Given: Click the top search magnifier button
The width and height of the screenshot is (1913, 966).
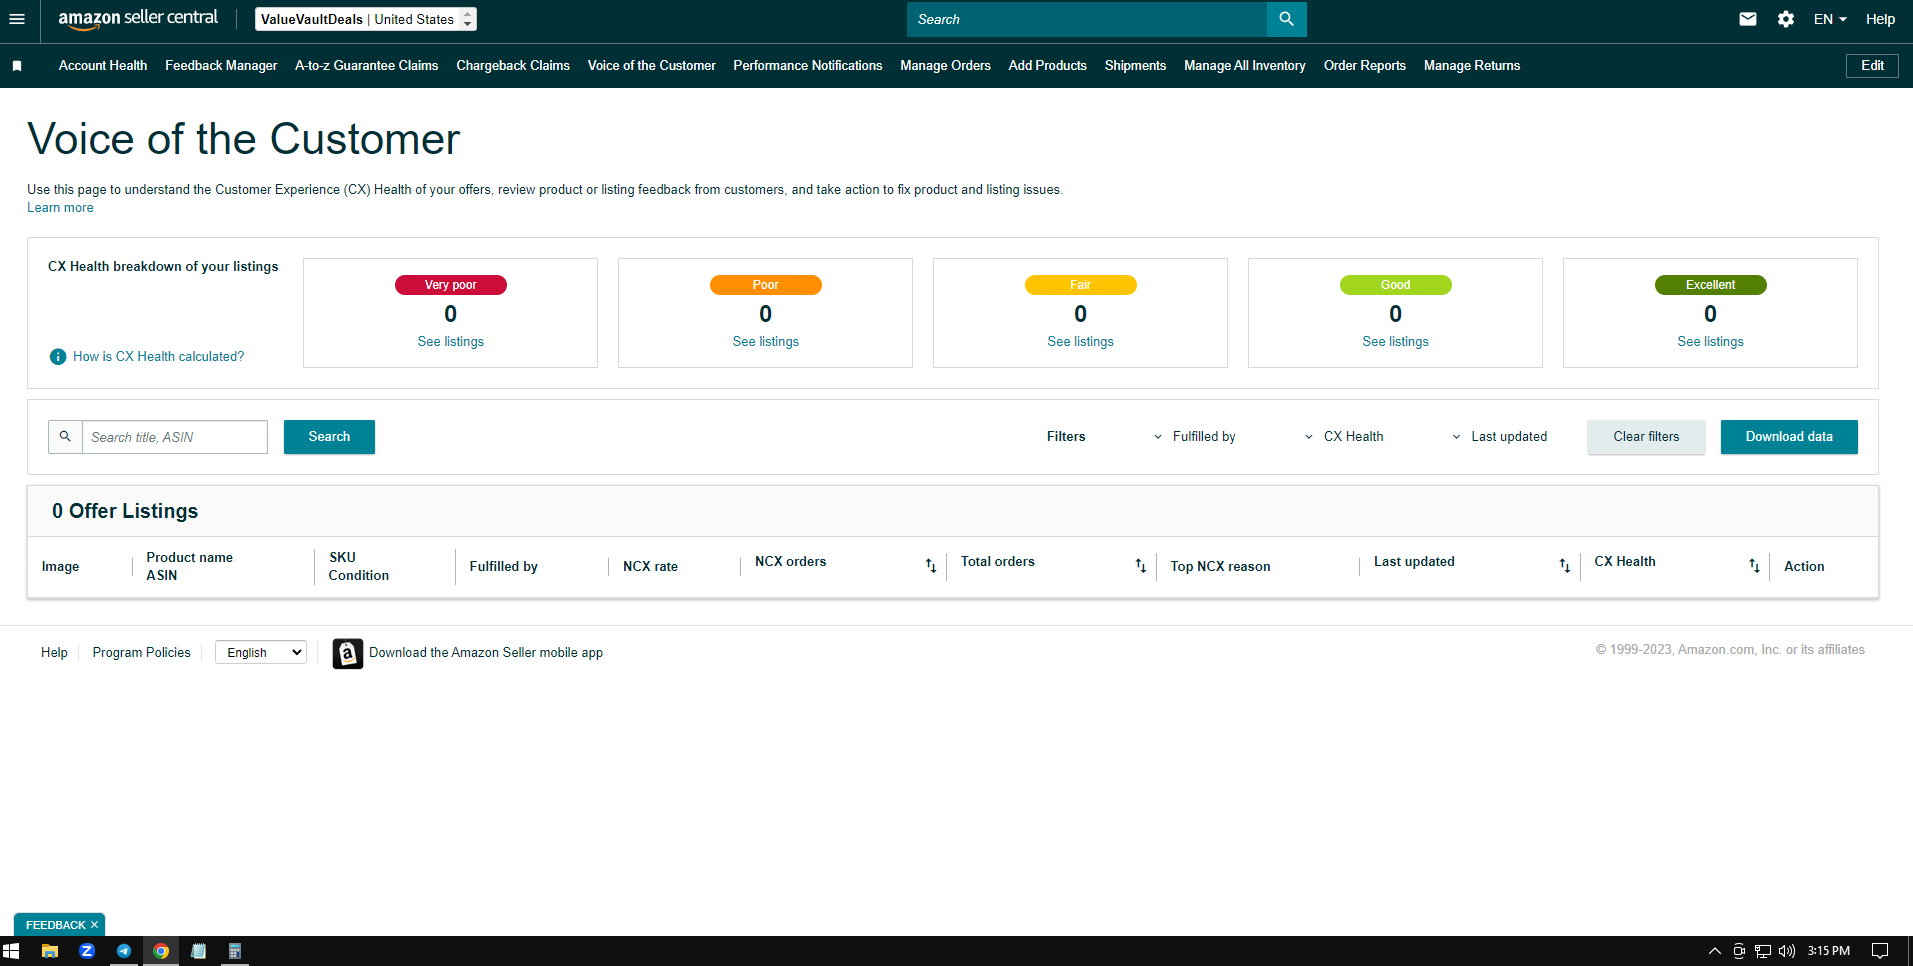Looking at the screenshot, I should point(1286,19).
